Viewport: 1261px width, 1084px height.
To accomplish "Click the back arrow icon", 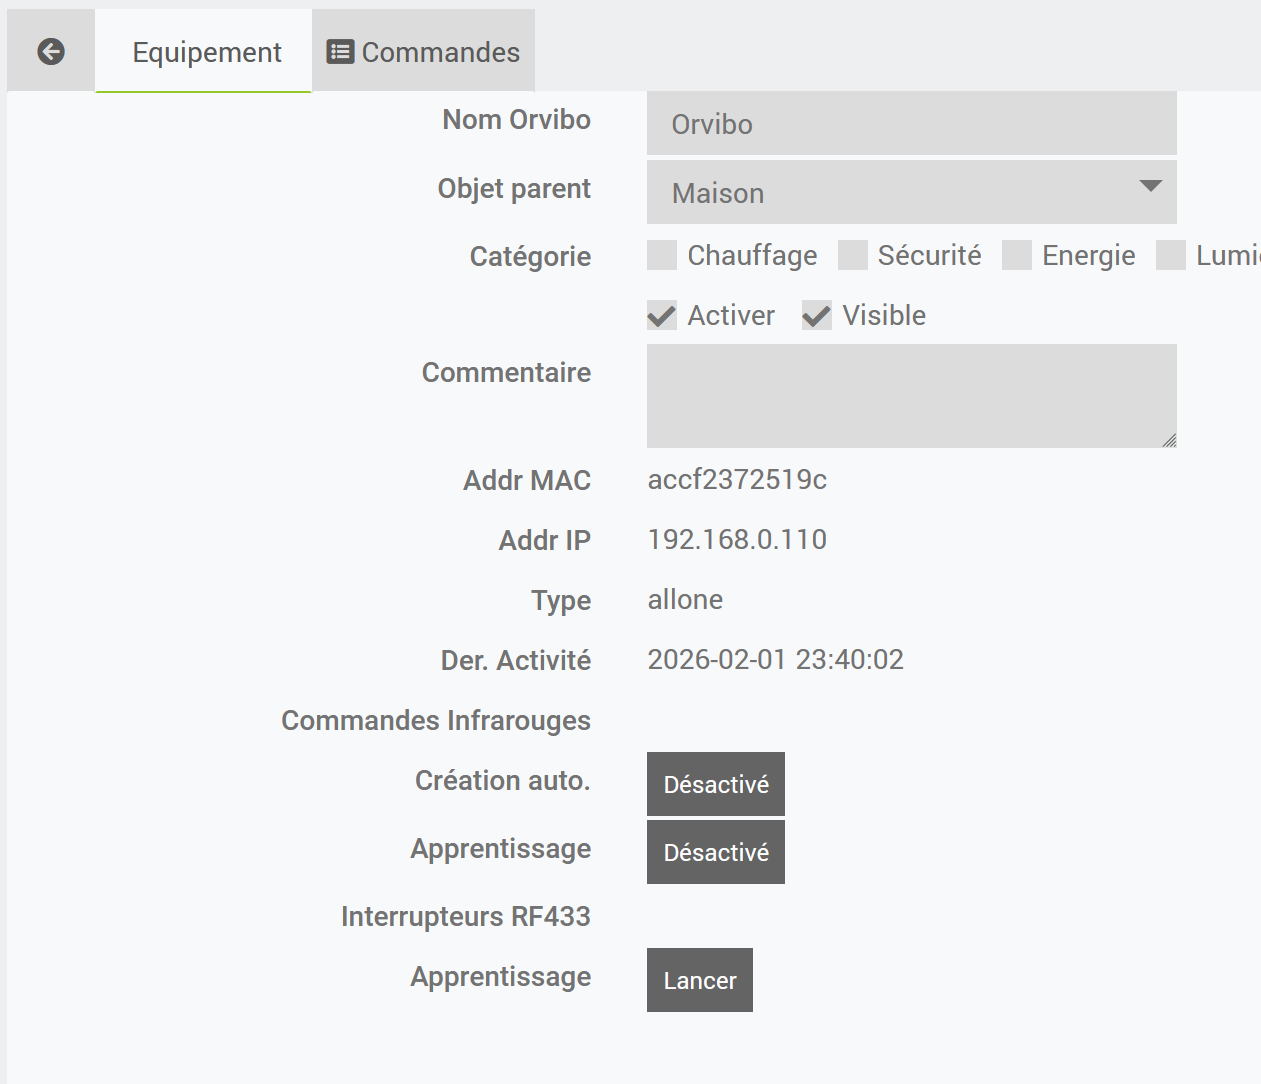I will (x=51, y=51).
